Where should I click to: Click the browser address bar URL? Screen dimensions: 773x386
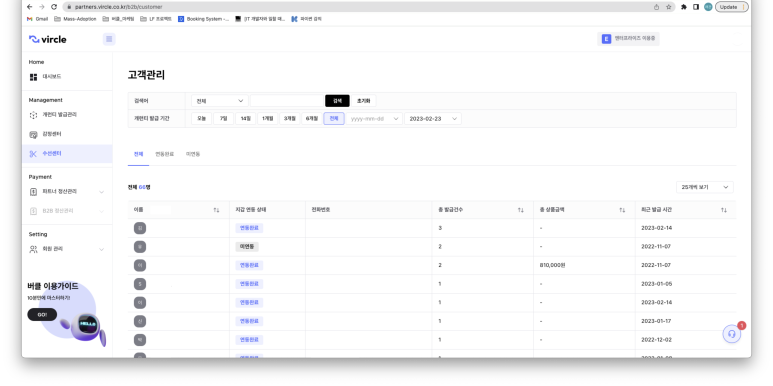118,7
